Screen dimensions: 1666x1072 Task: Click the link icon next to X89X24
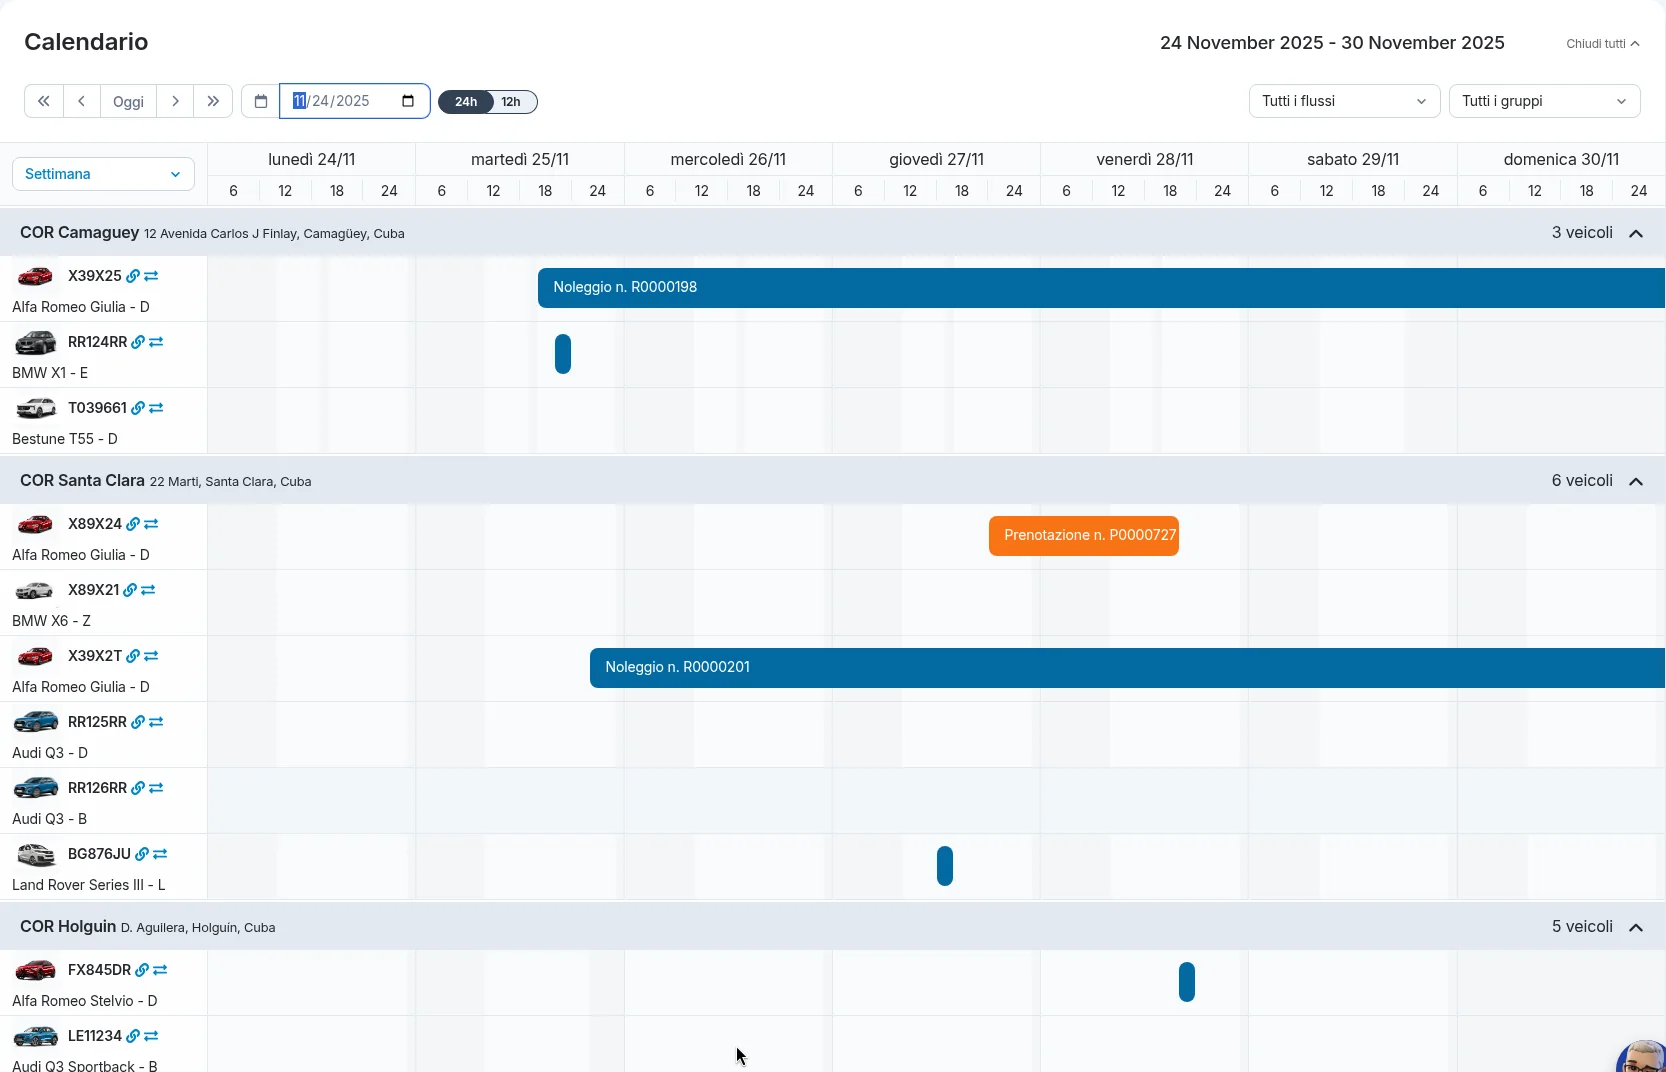[x=133, y=524]
